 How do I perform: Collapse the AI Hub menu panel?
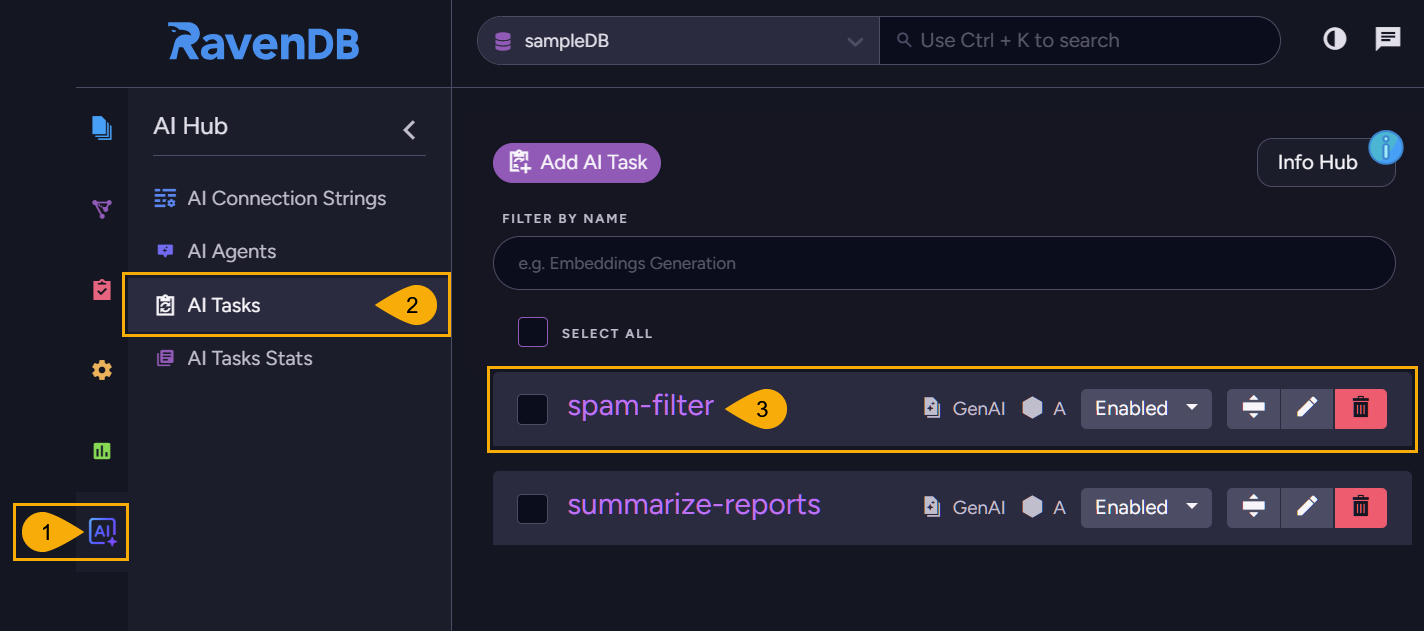(x=409, y=129)
